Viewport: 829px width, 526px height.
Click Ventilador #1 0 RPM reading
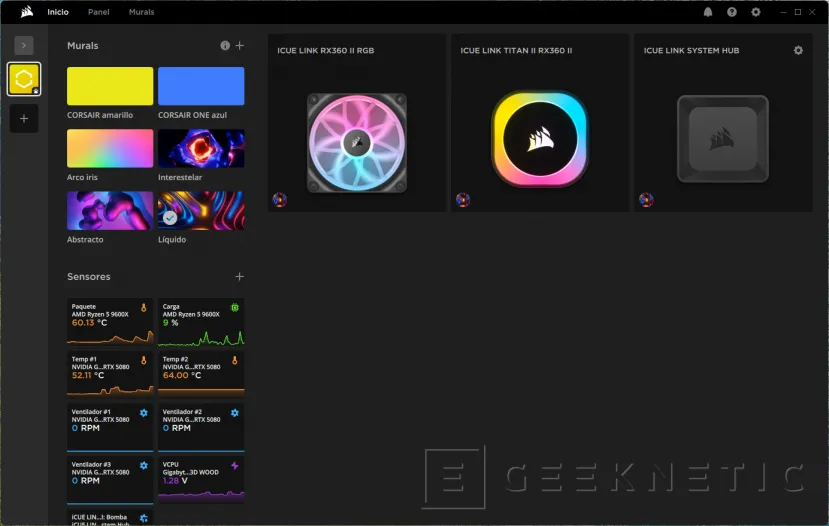click(86, 428)
